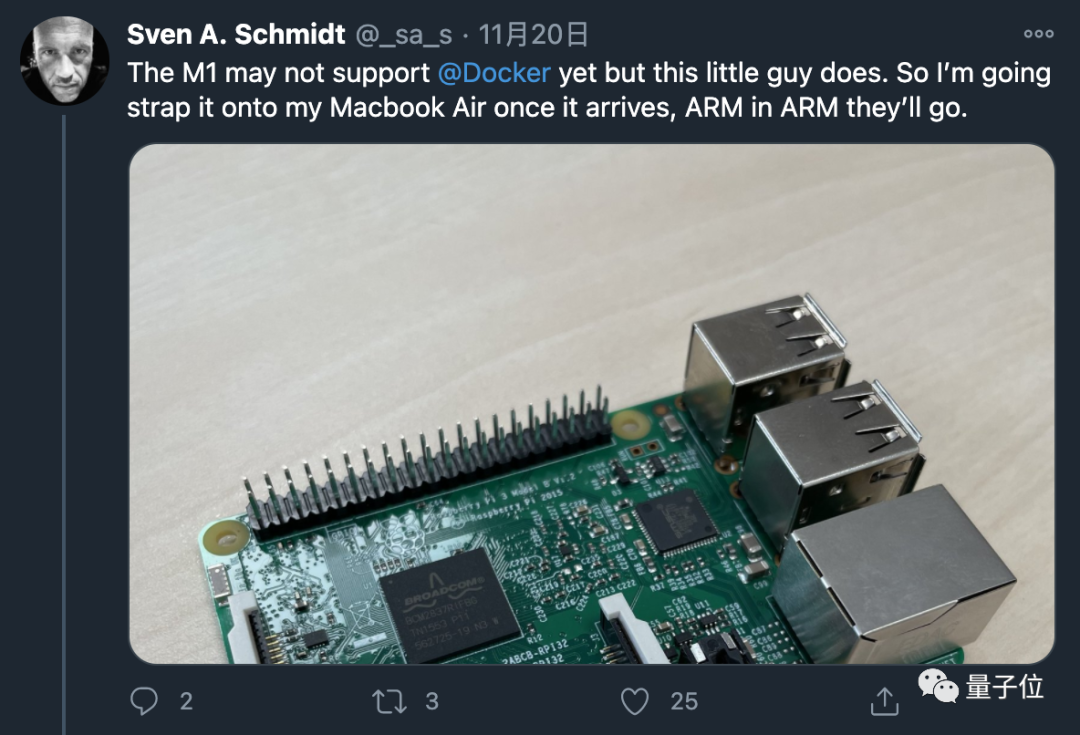The image size is (1080, 735).
Task: Open the three-dot more options menu
Action: [x=1038, y=34]
